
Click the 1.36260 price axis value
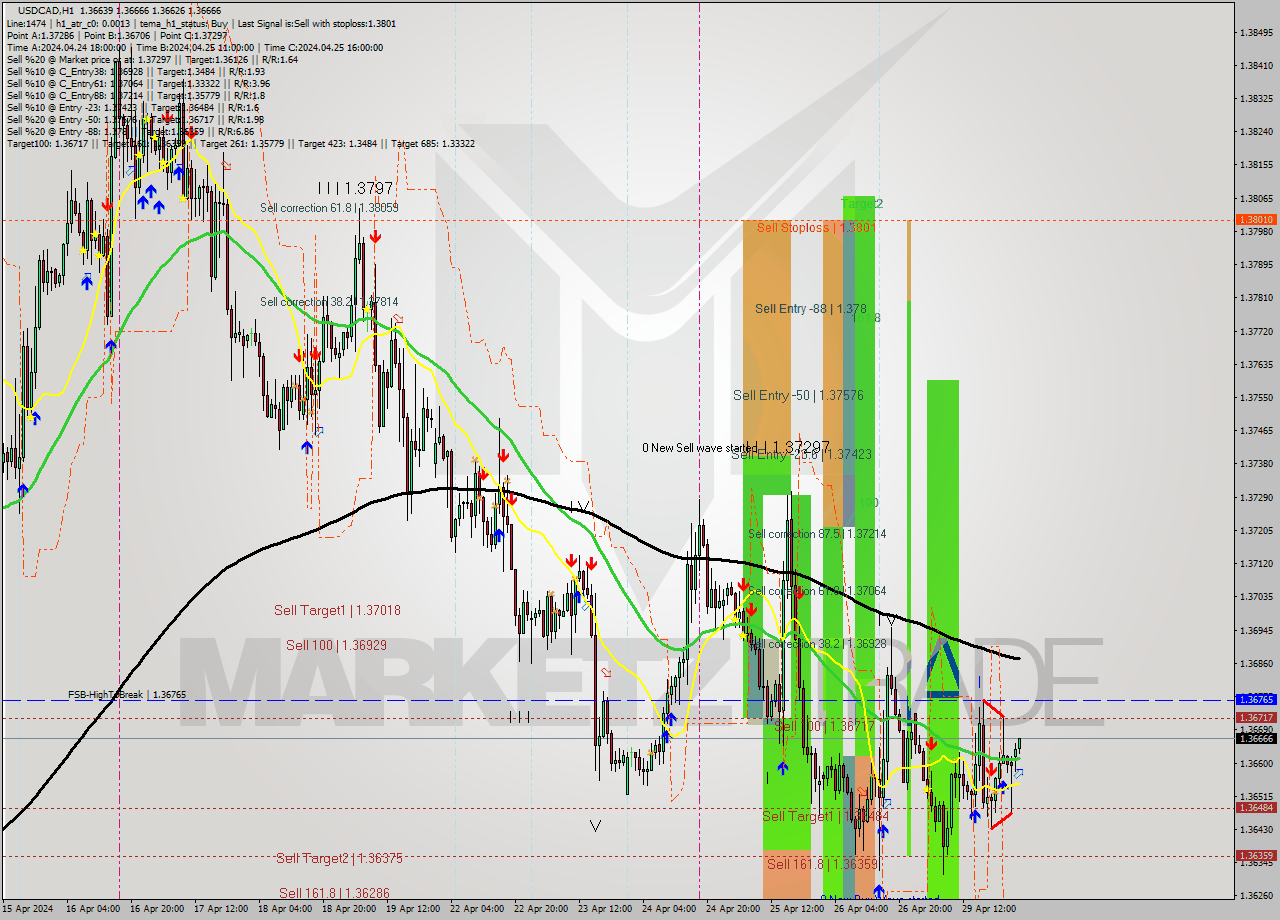(1256, 896)
